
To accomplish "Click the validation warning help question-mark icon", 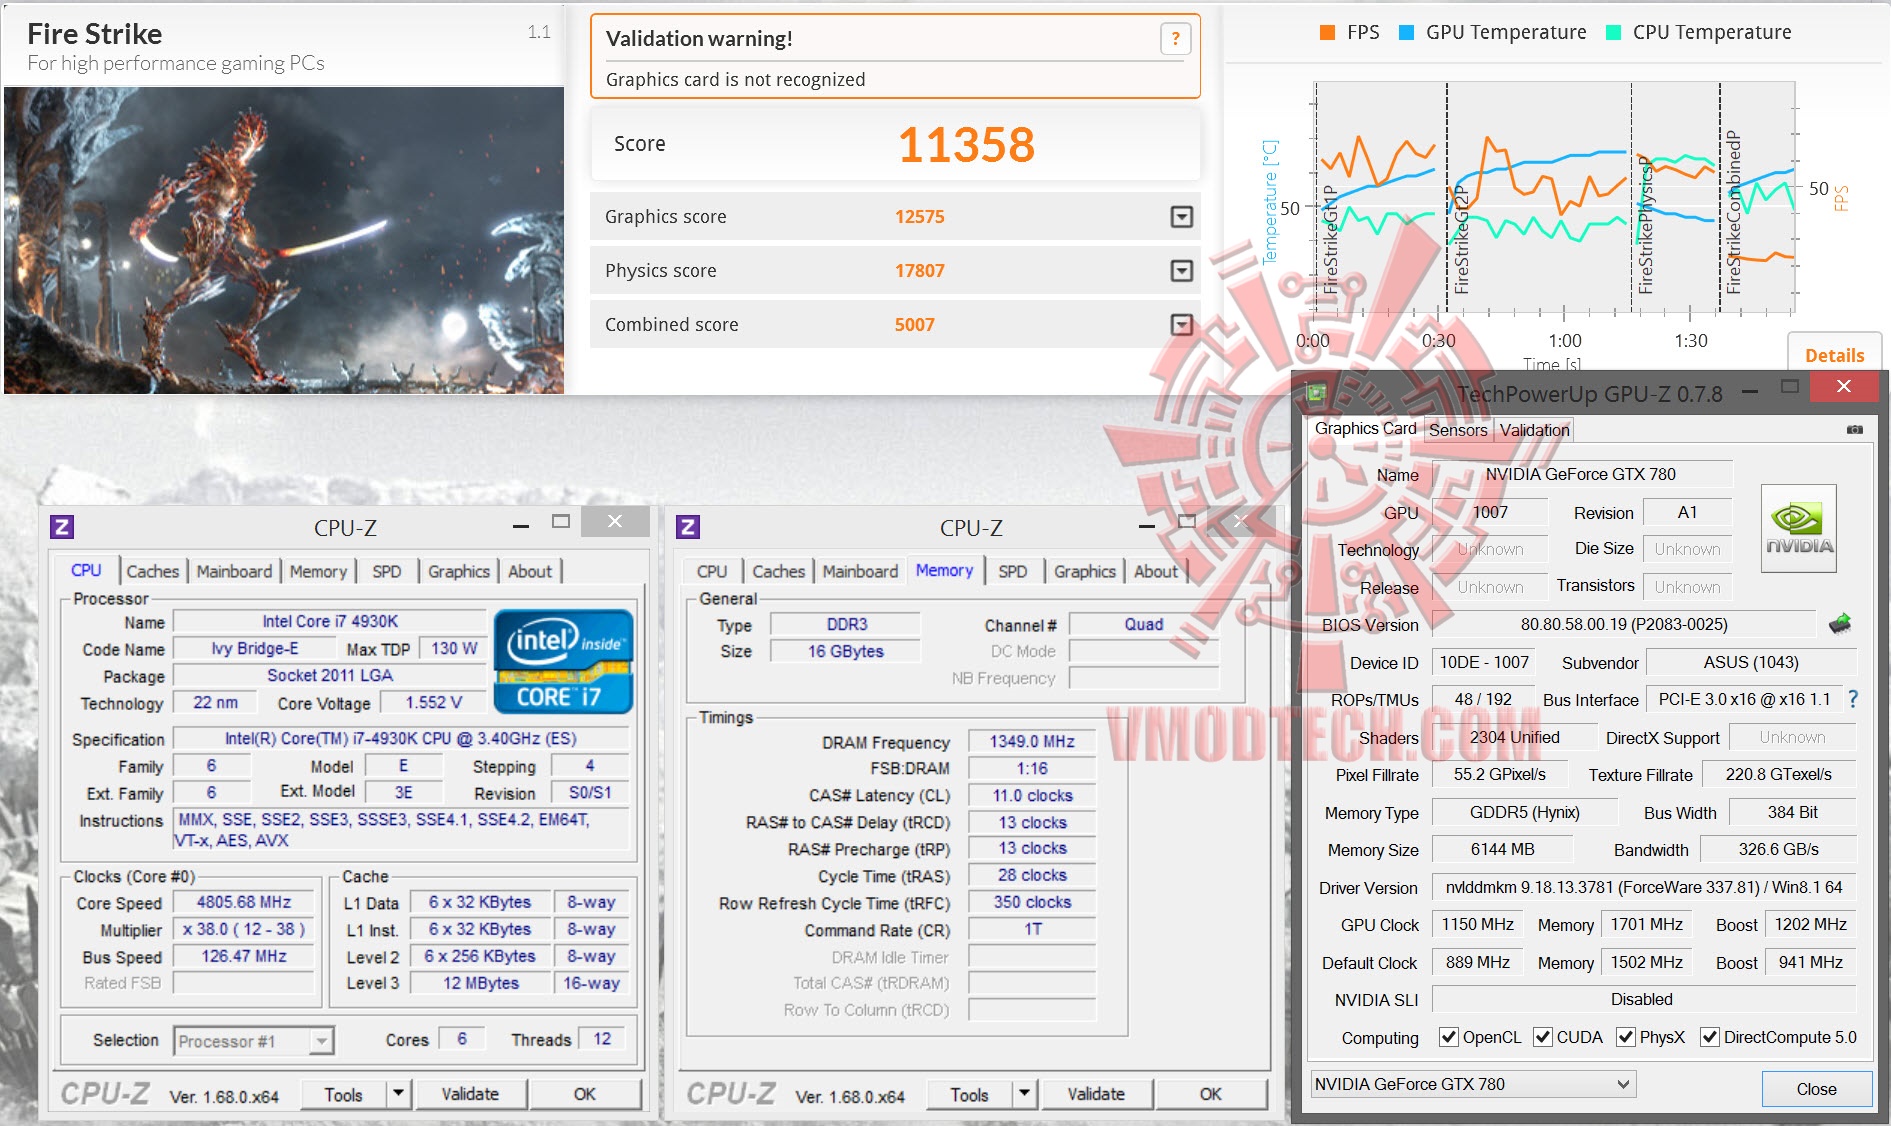I will point(1175,39).
